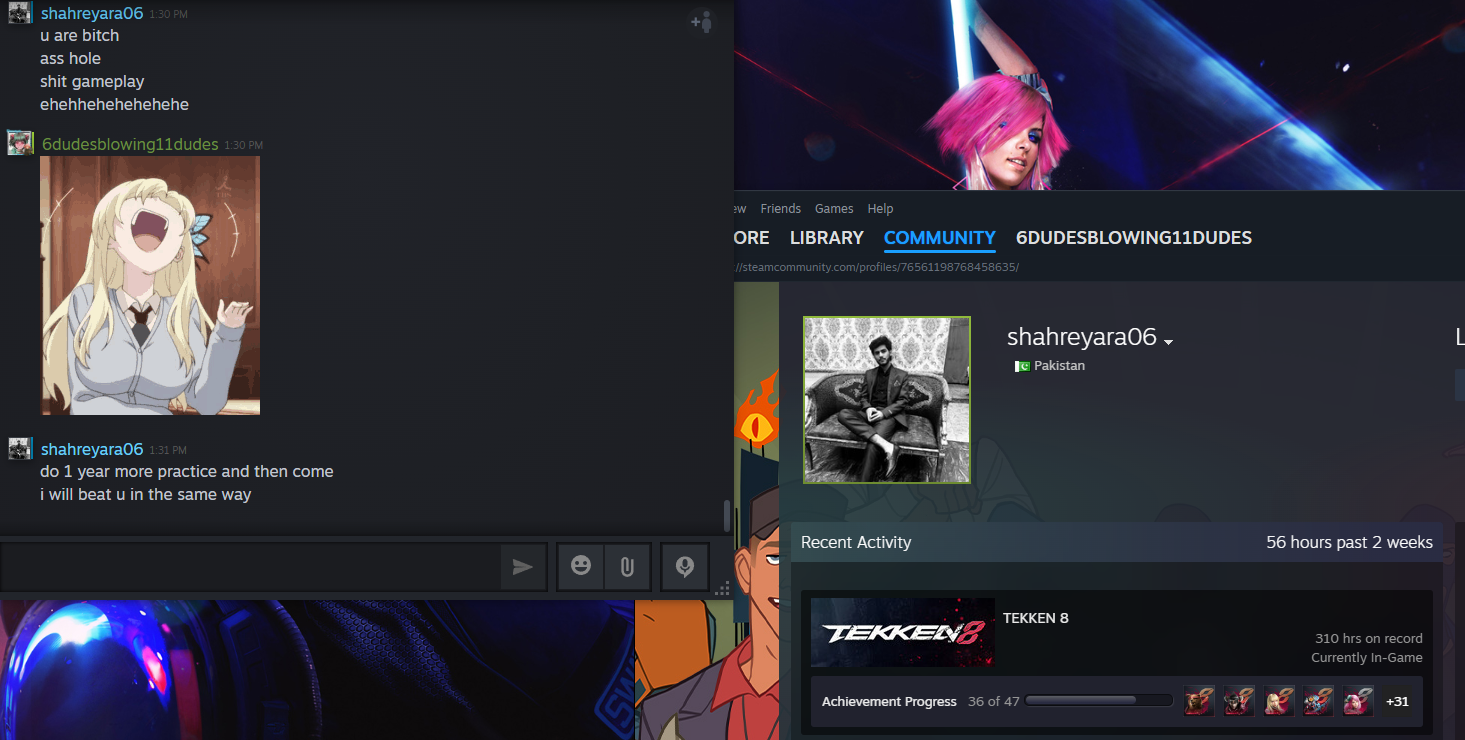Click the paperclip attachment button in chat

[x=627, y=567]
